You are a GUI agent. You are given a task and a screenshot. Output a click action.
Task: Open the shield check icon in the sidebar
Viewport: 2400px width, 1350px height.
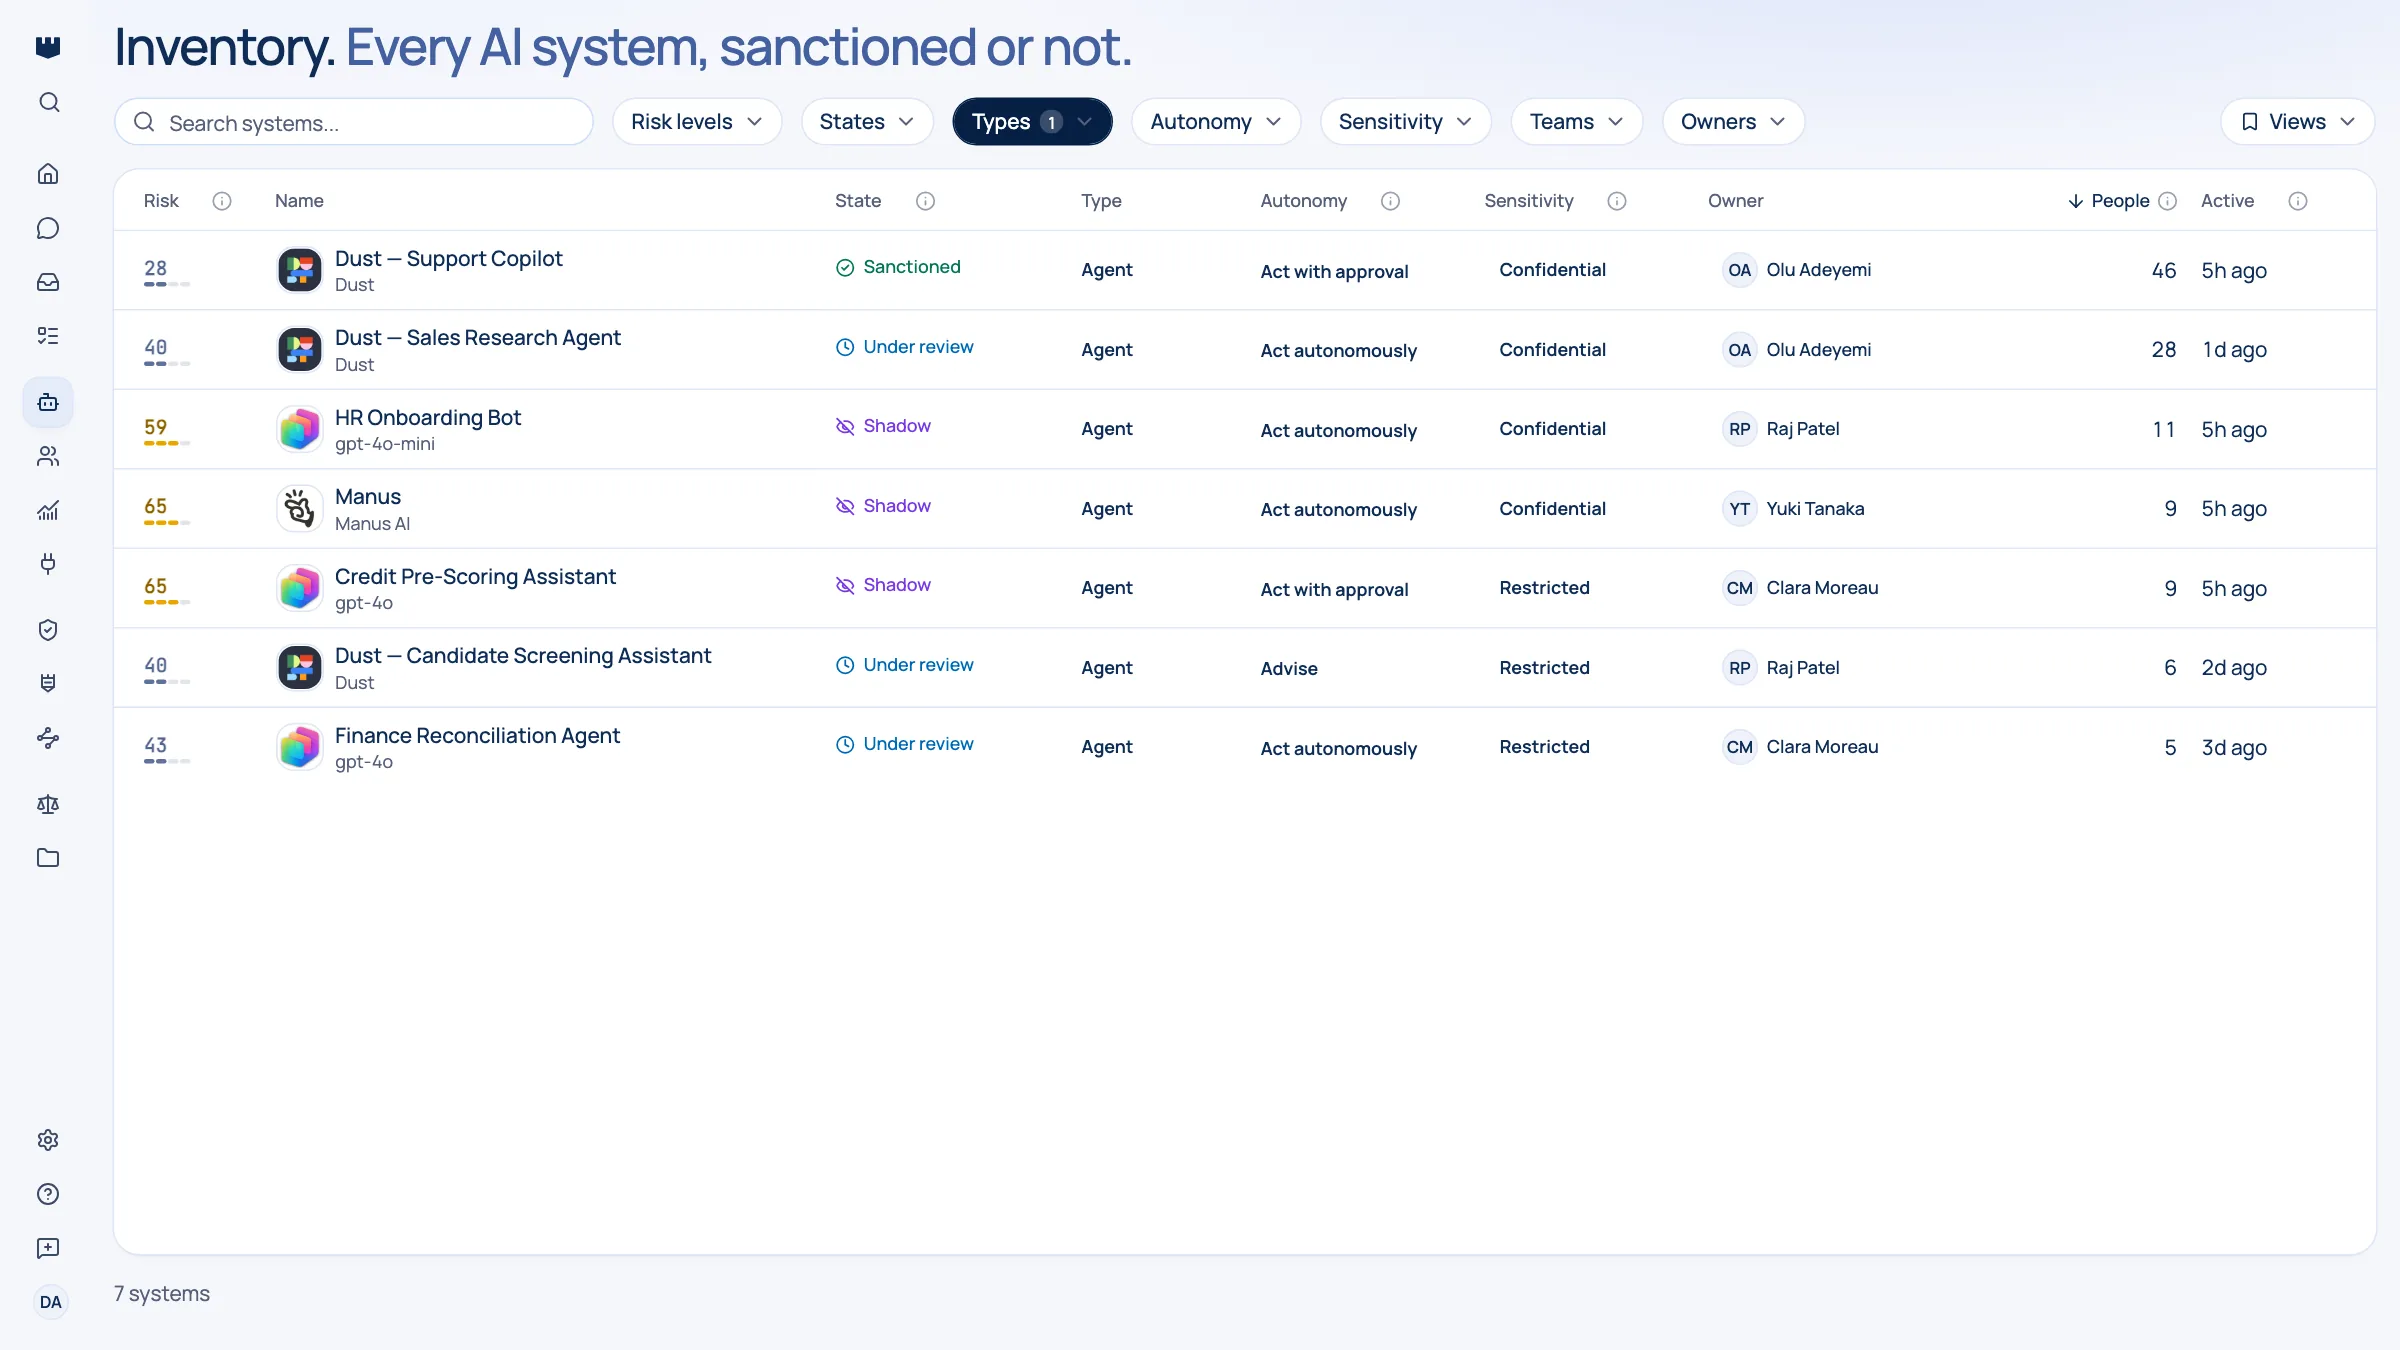point(48,630)
